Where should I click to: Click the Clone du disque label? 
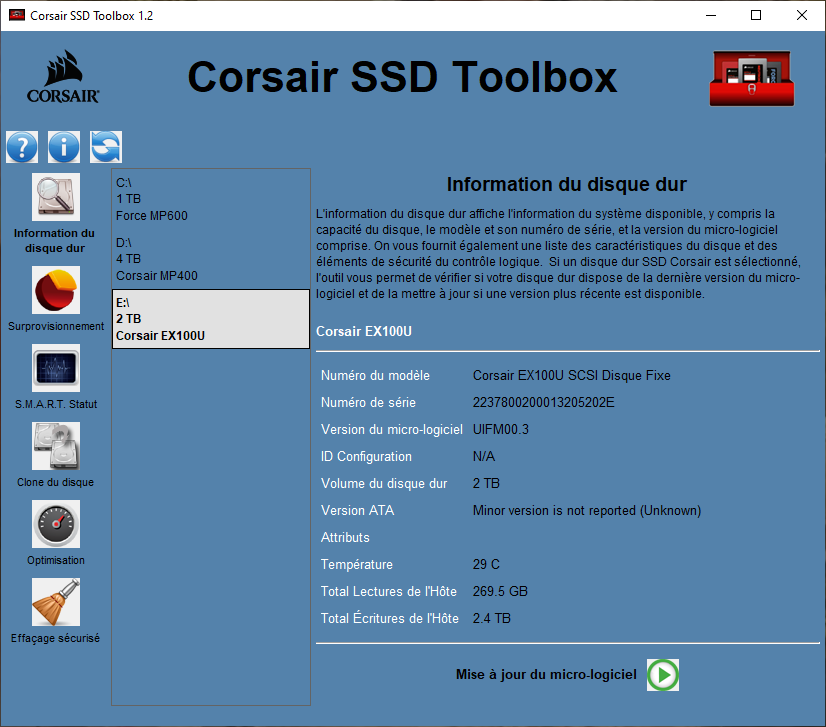tap(55, 482)
